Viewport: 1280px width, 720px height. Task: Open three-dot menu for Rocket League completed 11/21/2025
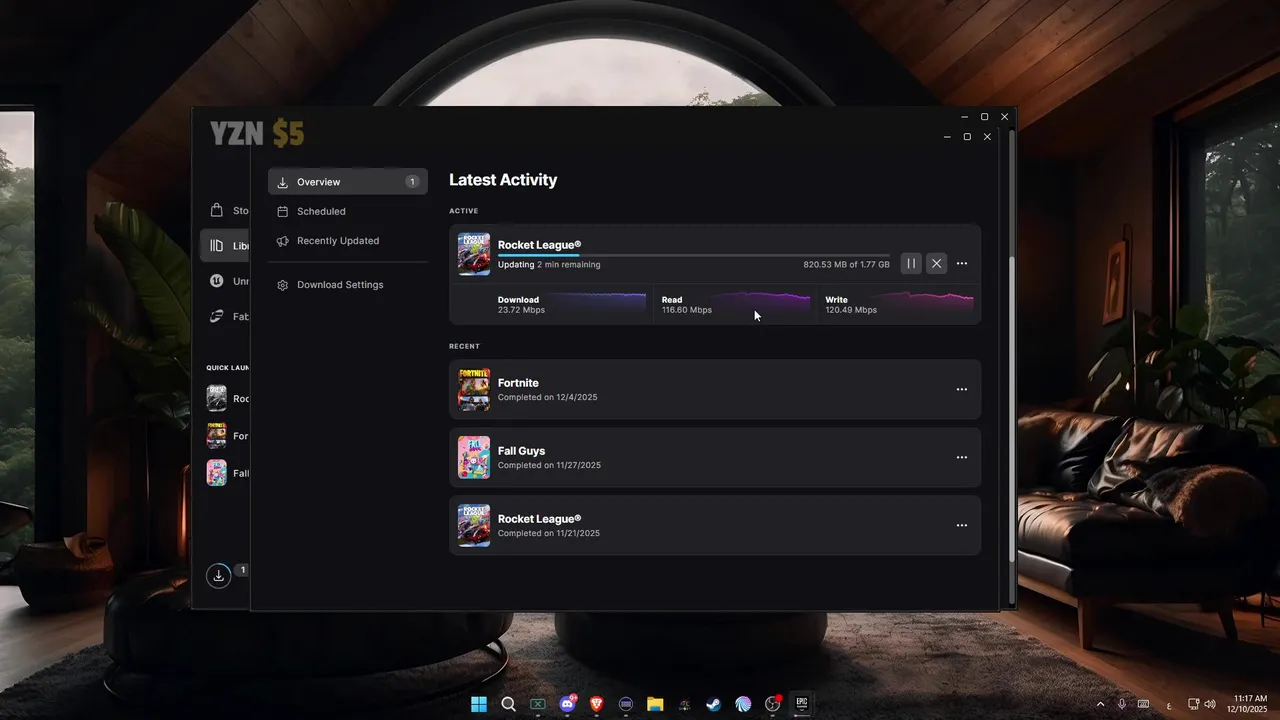coord(962,525)
